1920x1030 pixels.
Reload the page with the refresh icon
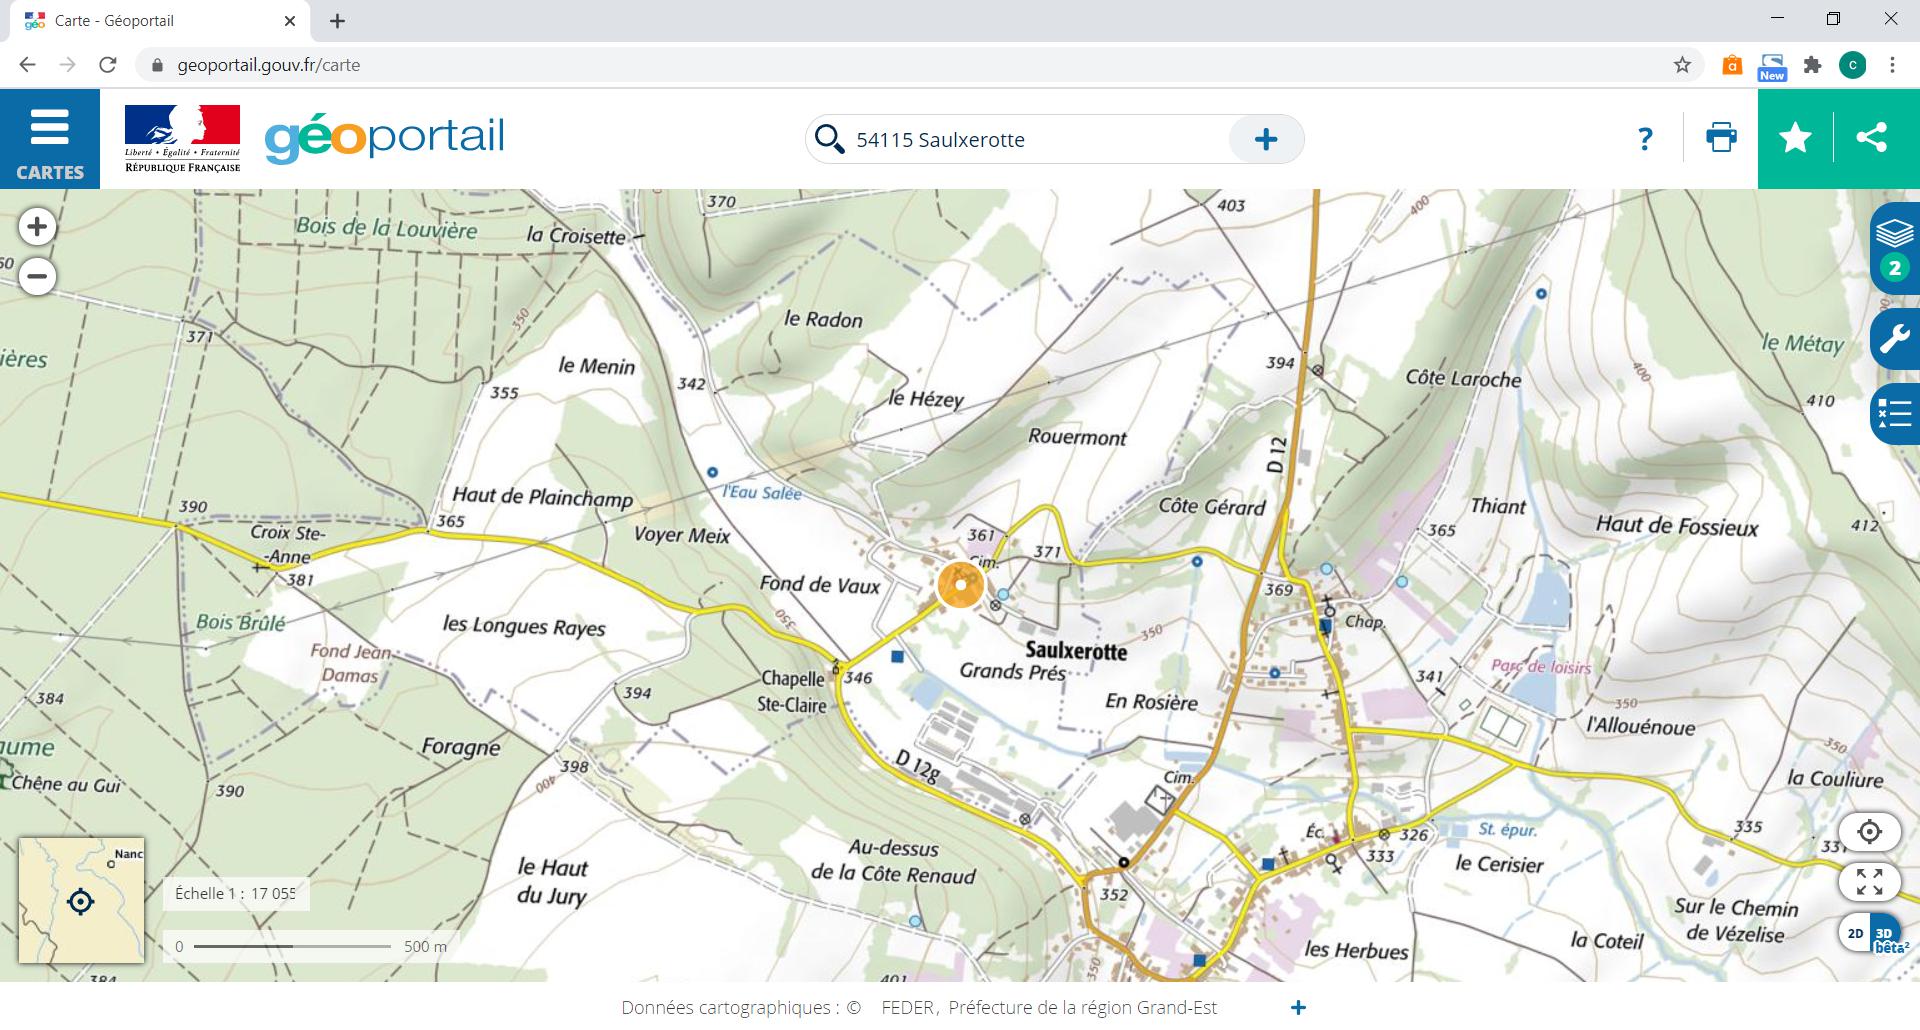(108, 65)
